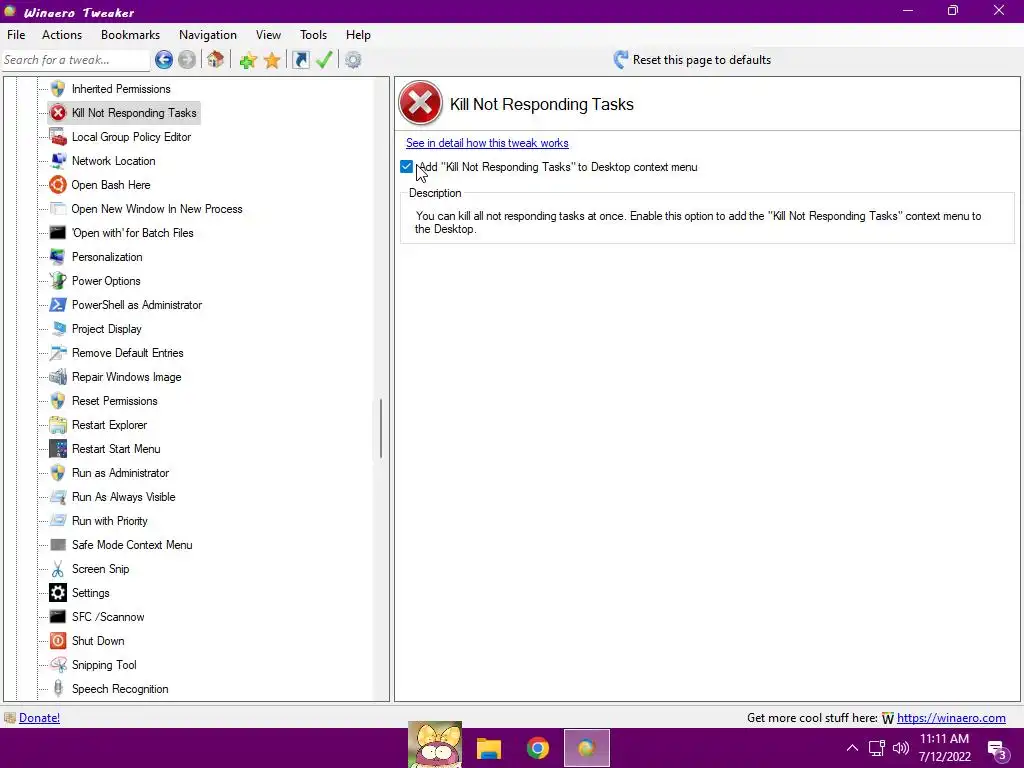Screen dimensions: 1024x768
Task: Select the Project Display tree item
Action: tap(106, 329)
